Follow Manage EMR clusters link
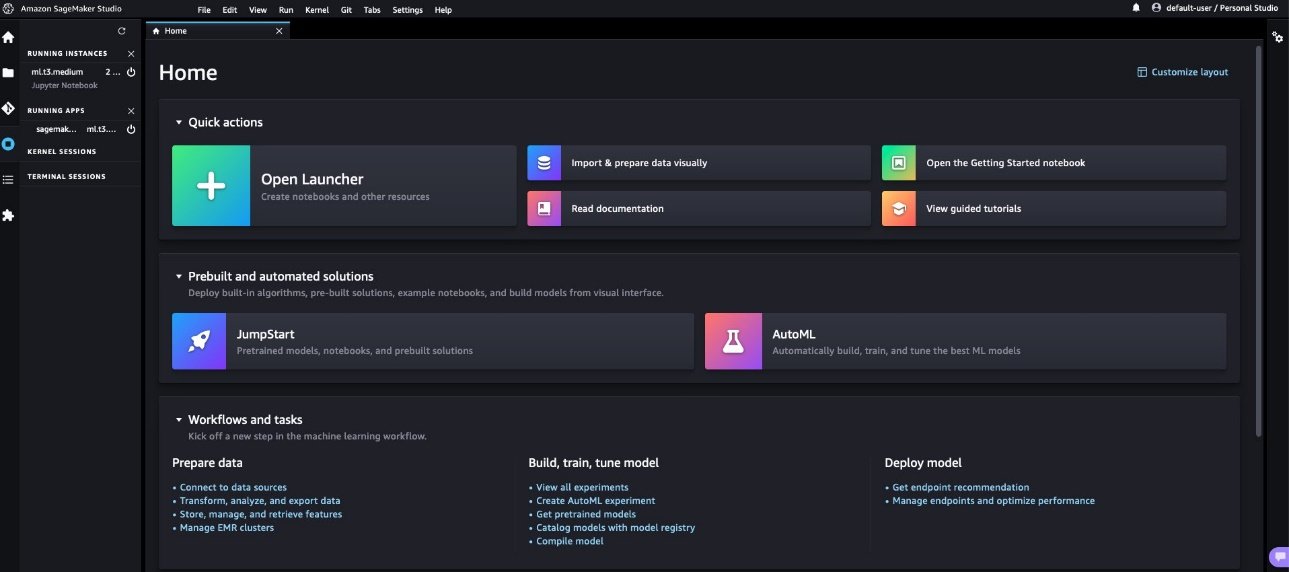 coord(227,528)
